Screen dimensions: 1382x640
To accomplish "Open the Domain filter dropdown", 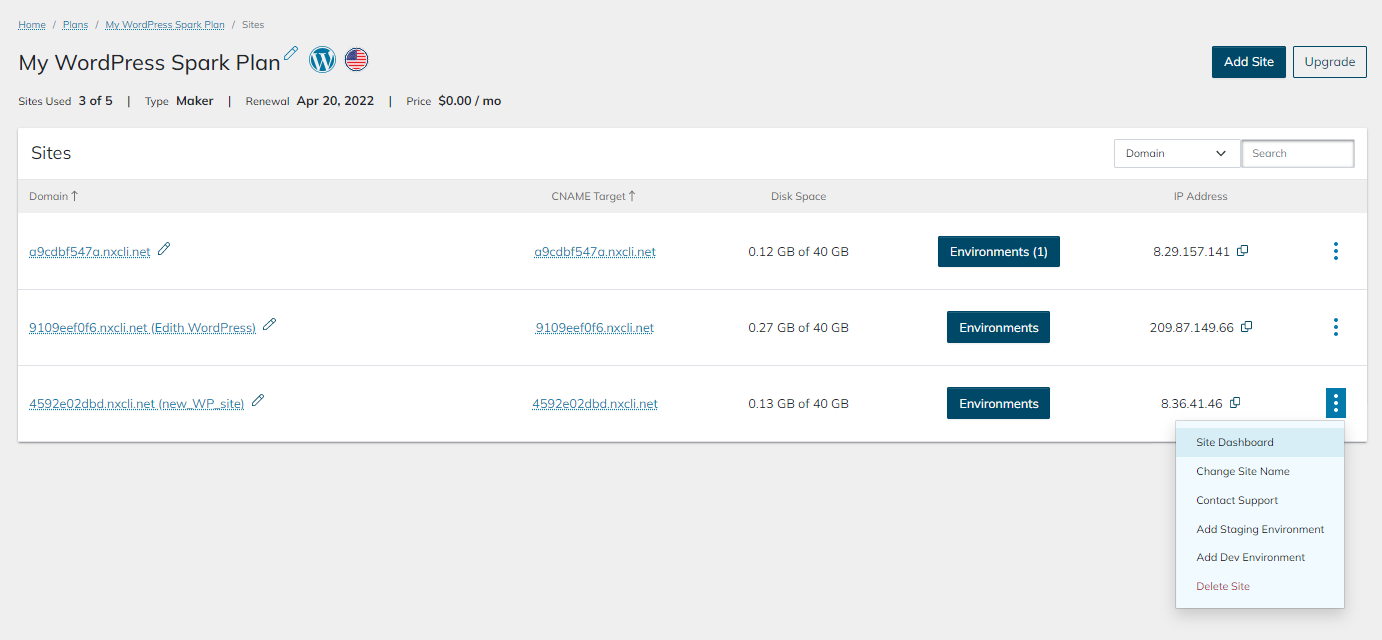I will pos(1177,153).
